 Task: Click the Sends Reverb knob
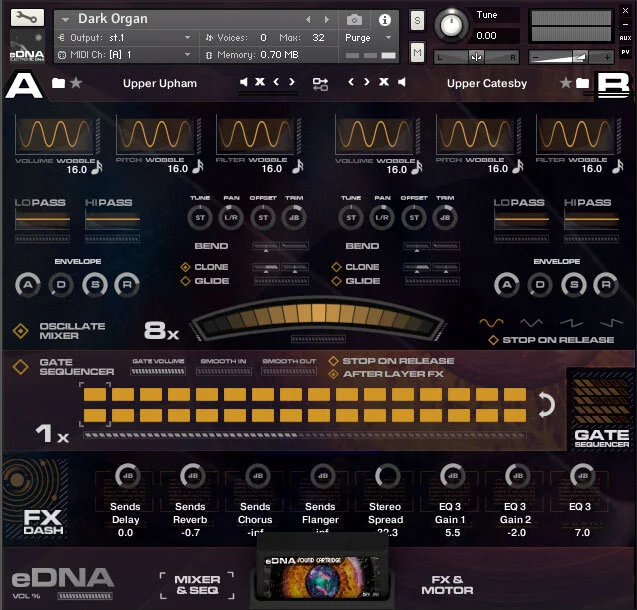pos(193,476)
